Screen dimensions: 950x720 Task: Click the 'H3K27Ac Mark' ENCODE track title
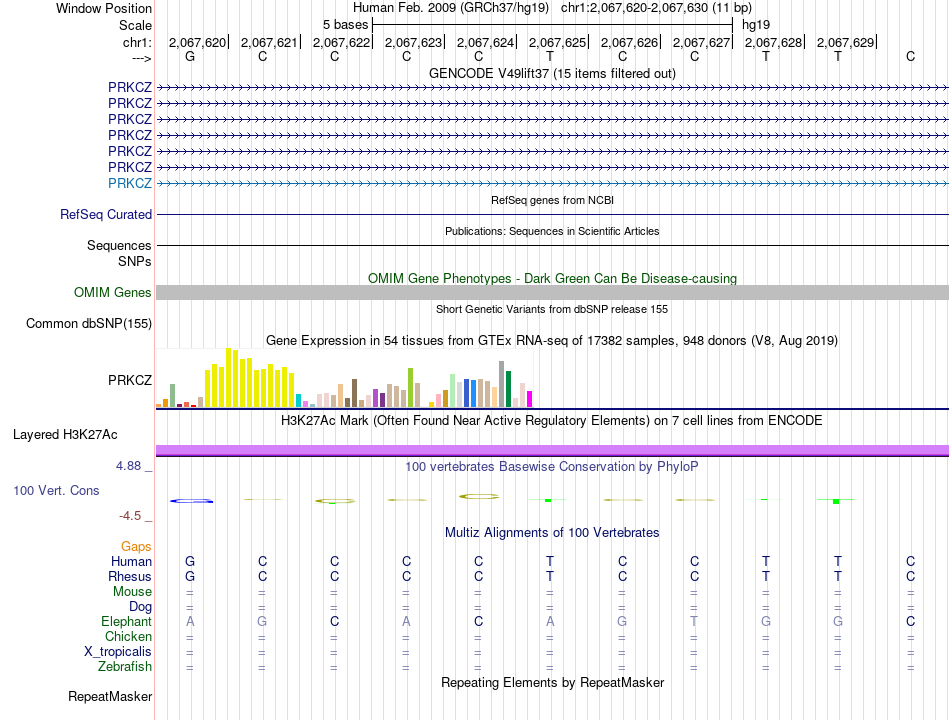pos(552,421)
